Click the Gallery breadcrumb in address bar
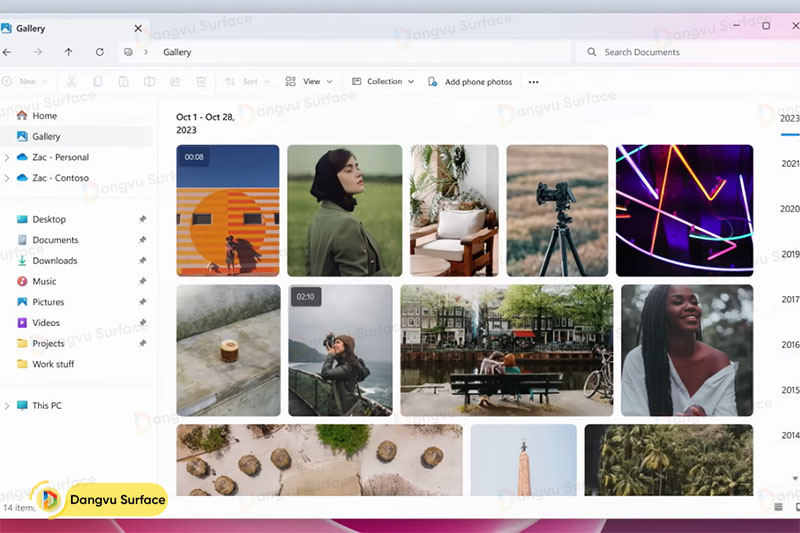Viewport: 800px width, 533px height. coord(177,52)
